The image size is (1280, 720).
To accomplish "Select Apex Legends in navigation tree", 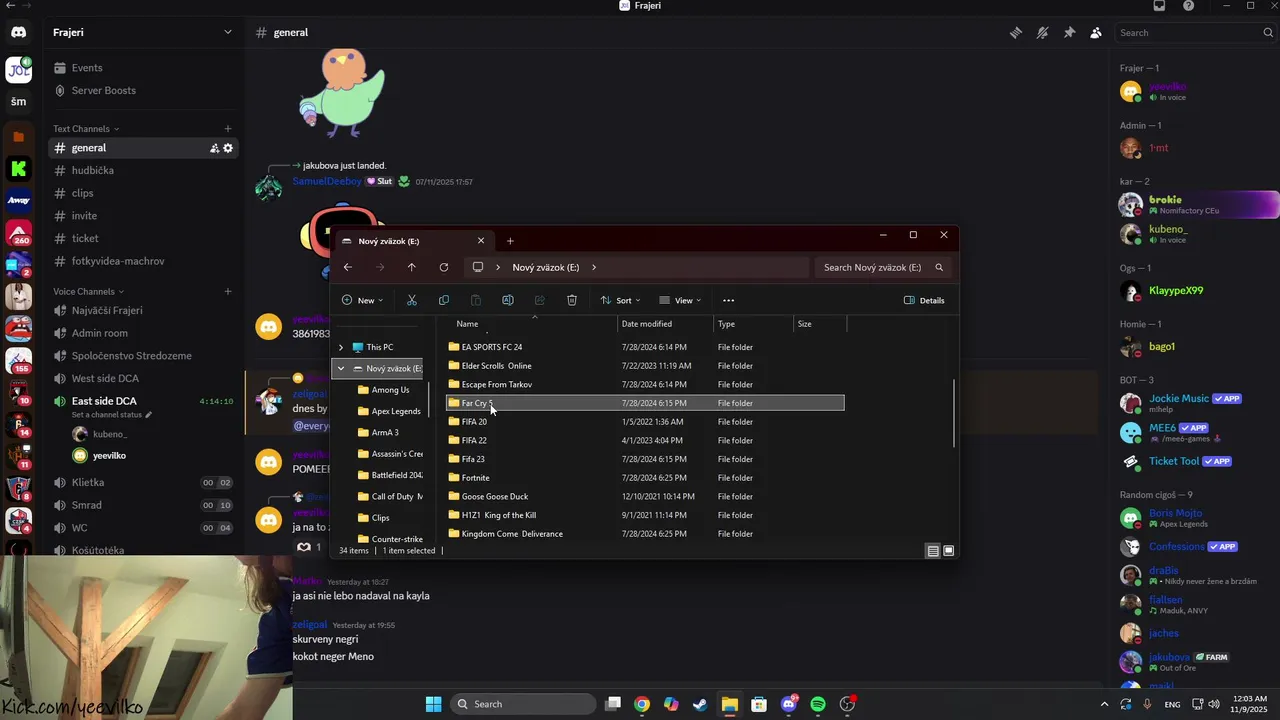I will [390, 411].
